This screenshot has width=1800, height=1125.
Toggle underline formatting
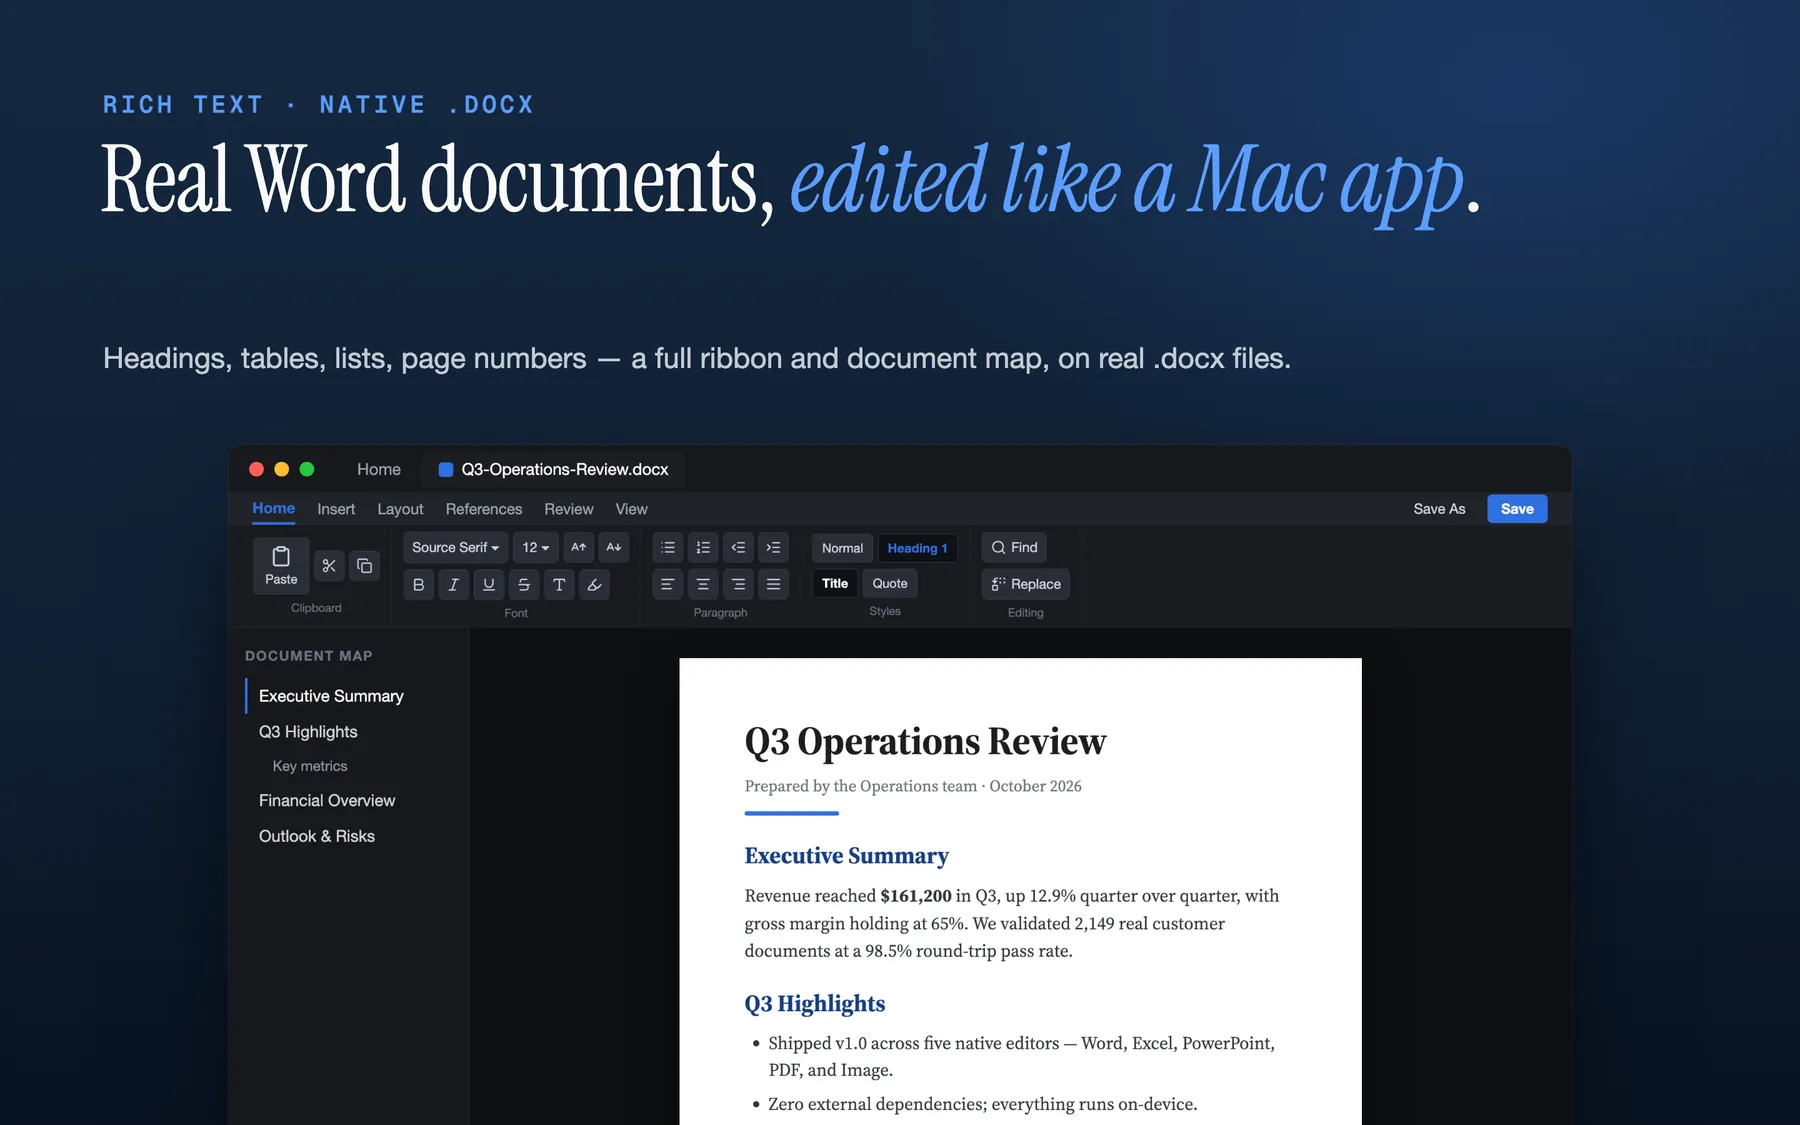click(x=489, y=585)
